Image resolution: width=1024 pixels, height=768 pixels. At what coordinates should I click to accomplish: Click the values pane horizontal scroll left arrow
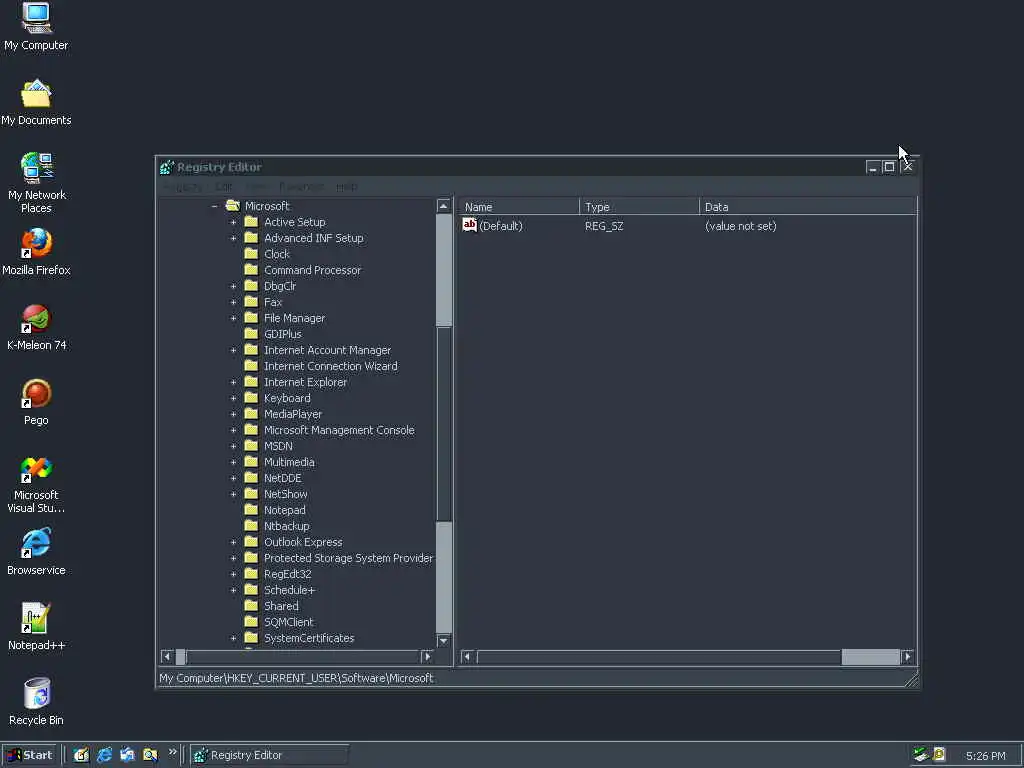467,656
